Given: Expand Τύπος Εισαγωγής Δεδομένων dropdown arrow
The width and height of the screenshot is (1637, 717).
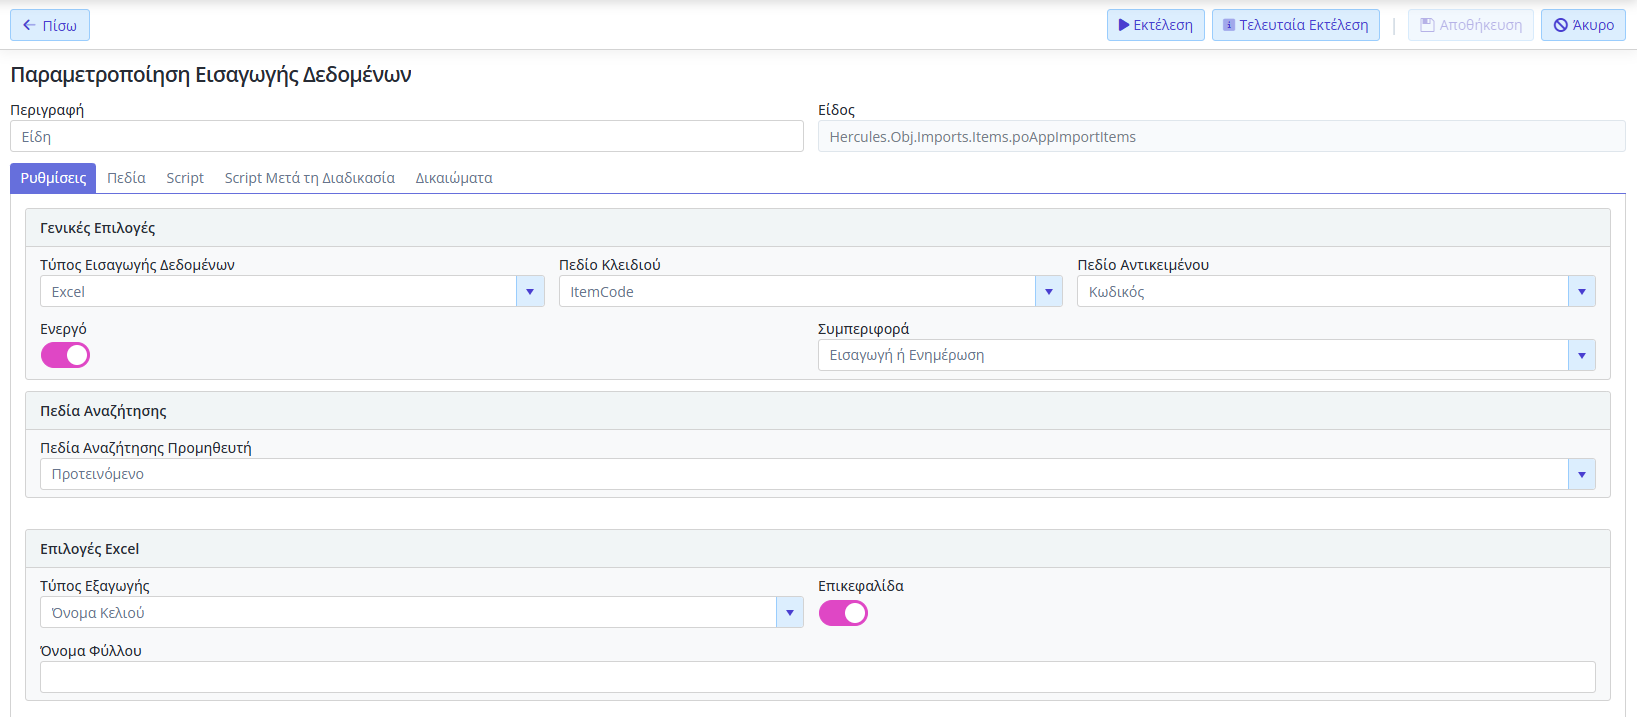Looking at the screenshot, I should tap(530, 292).
